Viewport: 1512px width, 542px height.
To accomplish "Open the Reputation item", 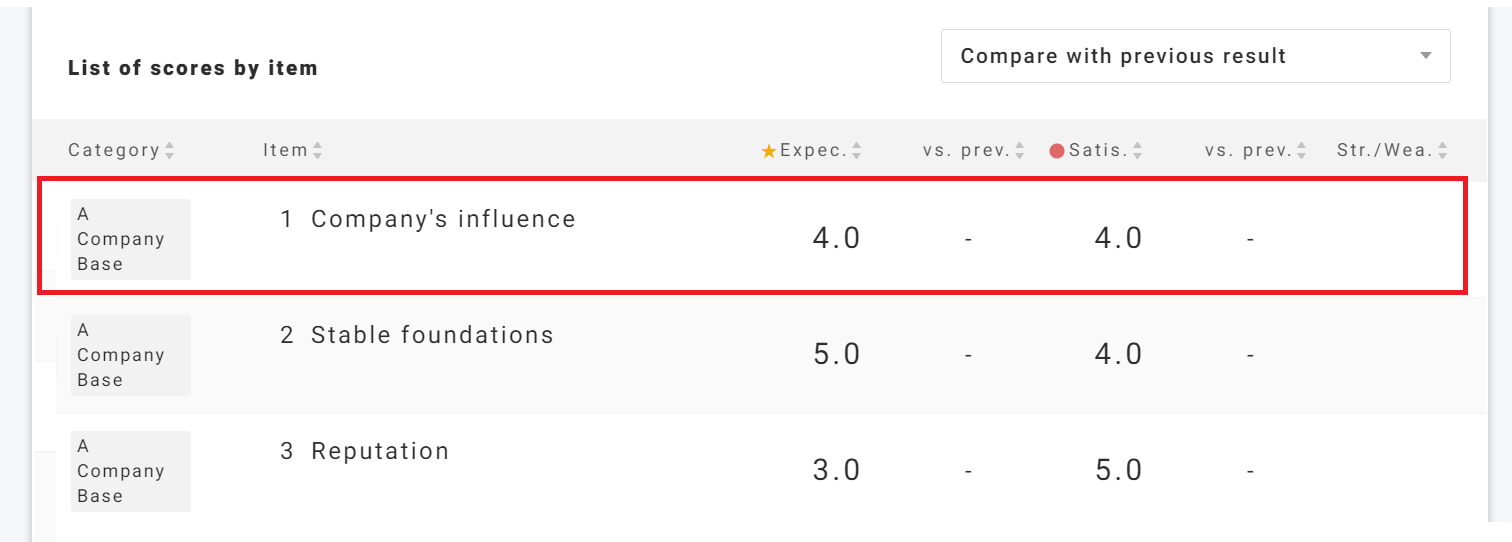I will coord(379,451).
